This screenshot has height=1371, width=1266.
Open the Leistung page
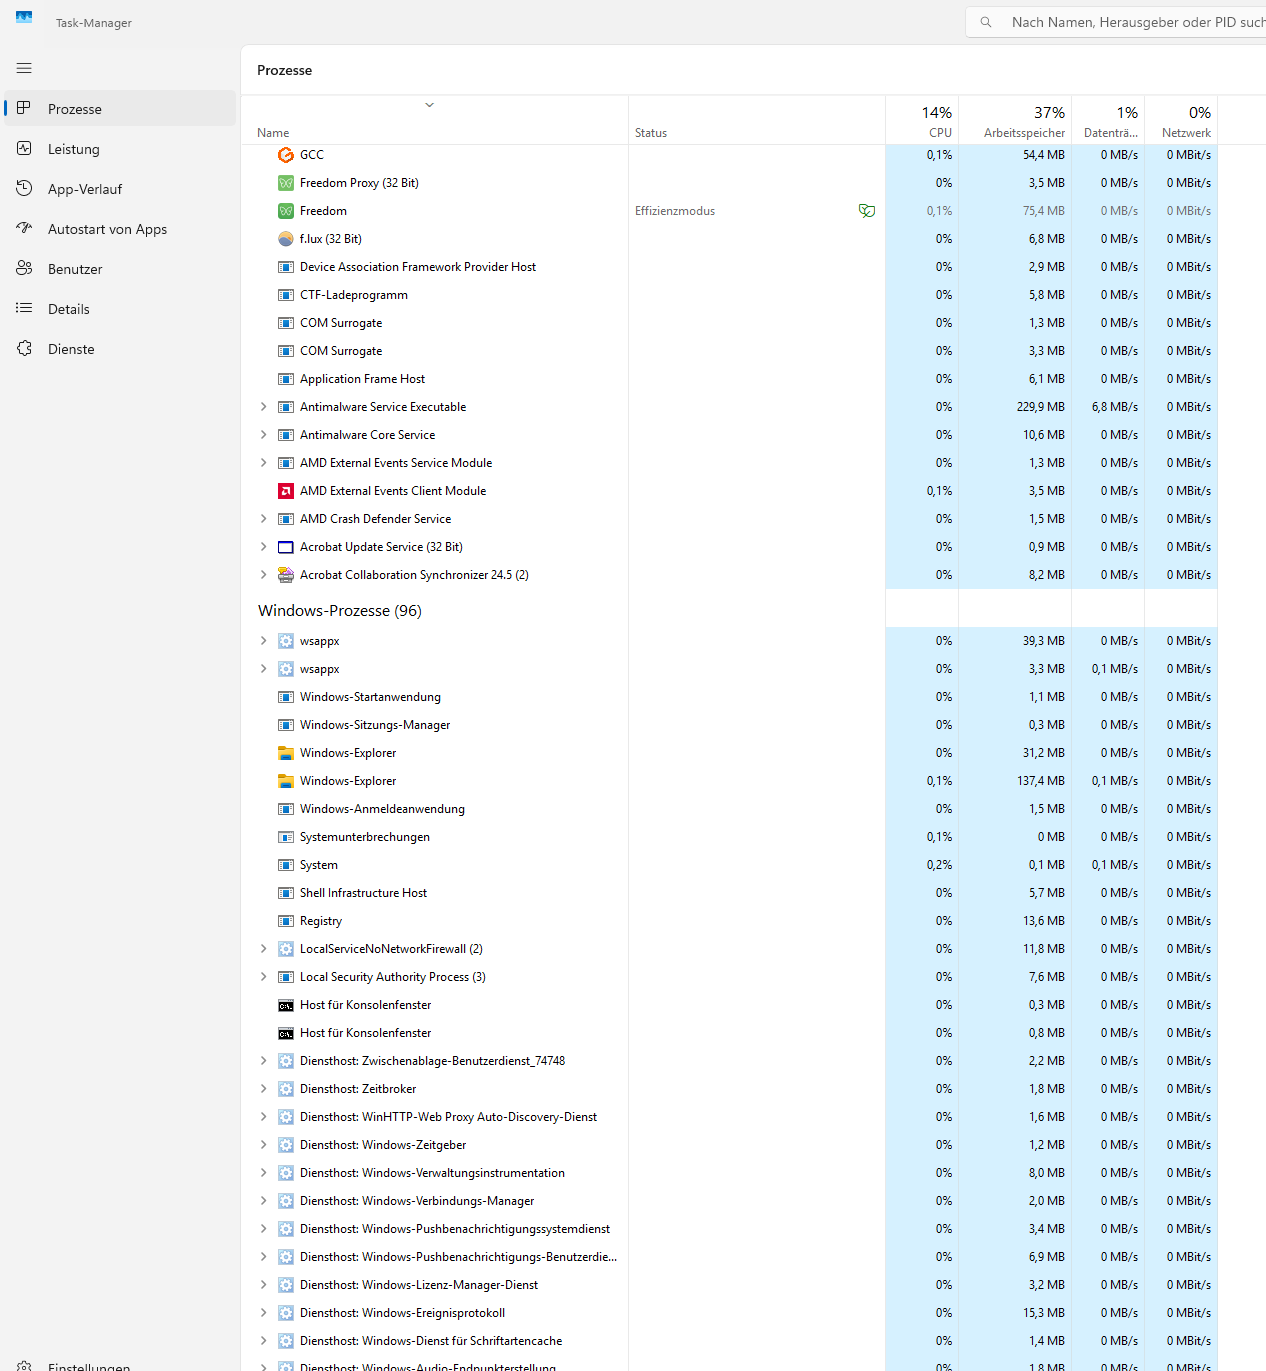click(x=120, y=149)
